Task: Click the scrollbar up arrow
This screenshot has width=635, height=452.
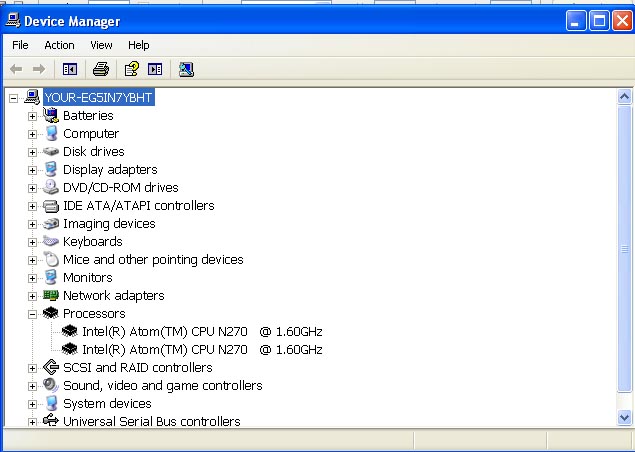Action: click(624, 96)
